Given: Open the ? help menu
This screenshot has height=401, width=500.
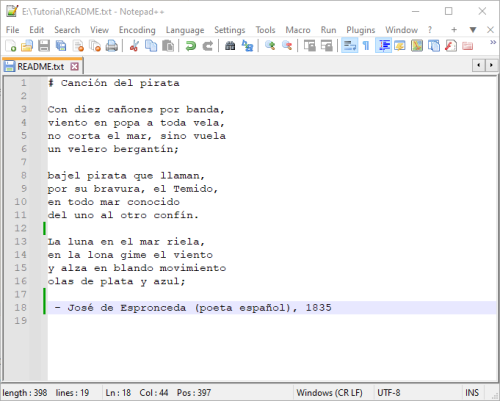Looking at the screenshot, I should (x=430, y=30).
